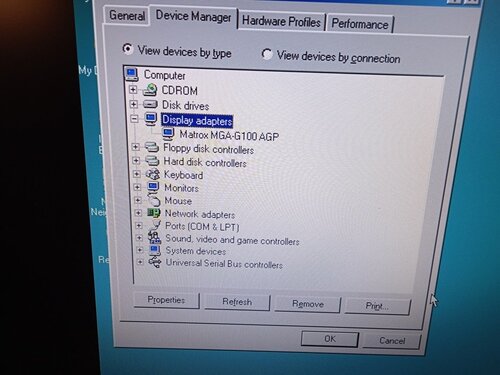
Task: Open the Performance tab
Action: (360, 24)
